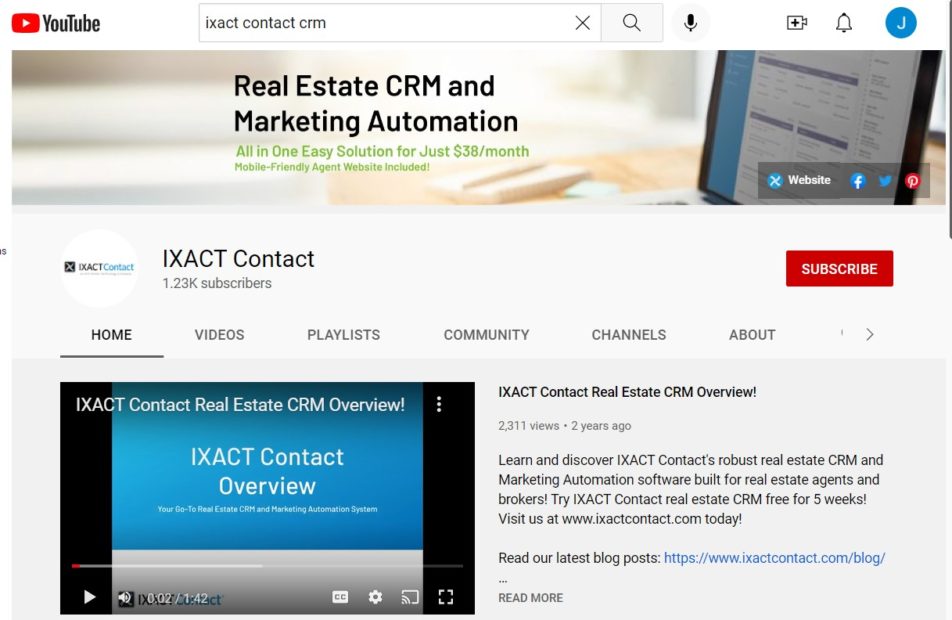Screen dimensions: 952x620
Task: Seek using the video progress bar
Action: point(267,566)
